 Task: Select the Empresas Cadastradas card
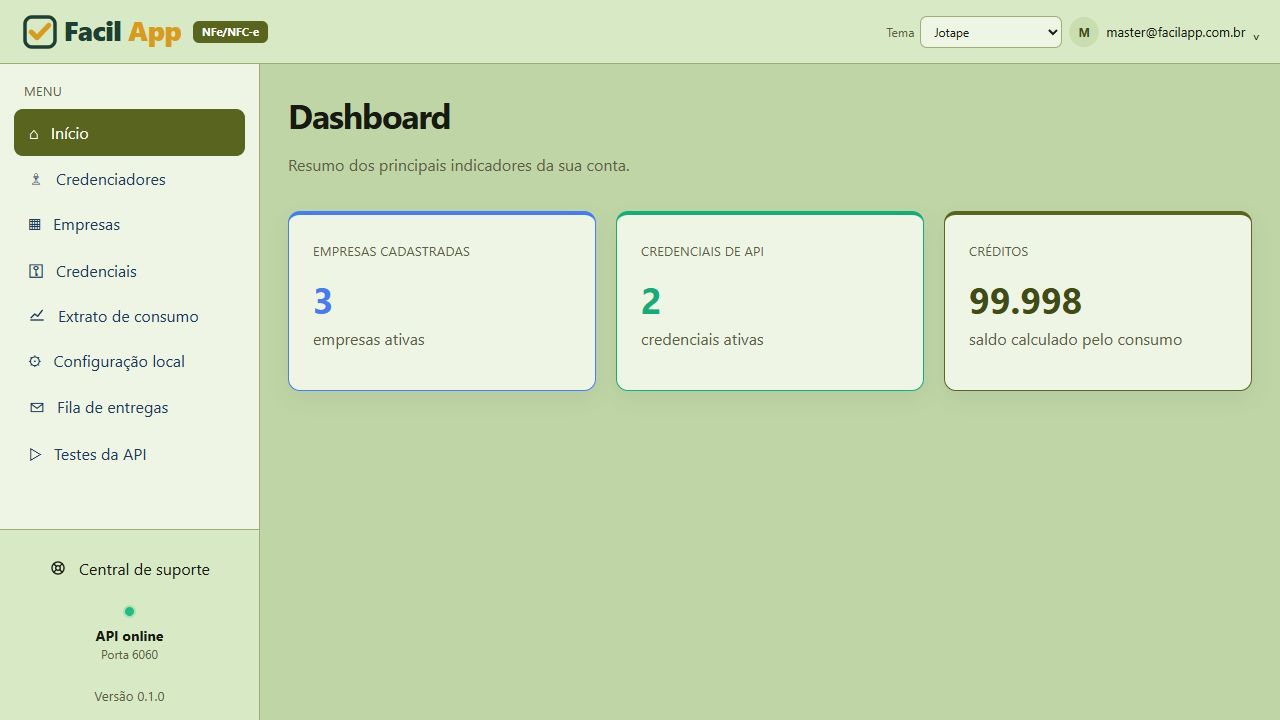coord(442,301)
